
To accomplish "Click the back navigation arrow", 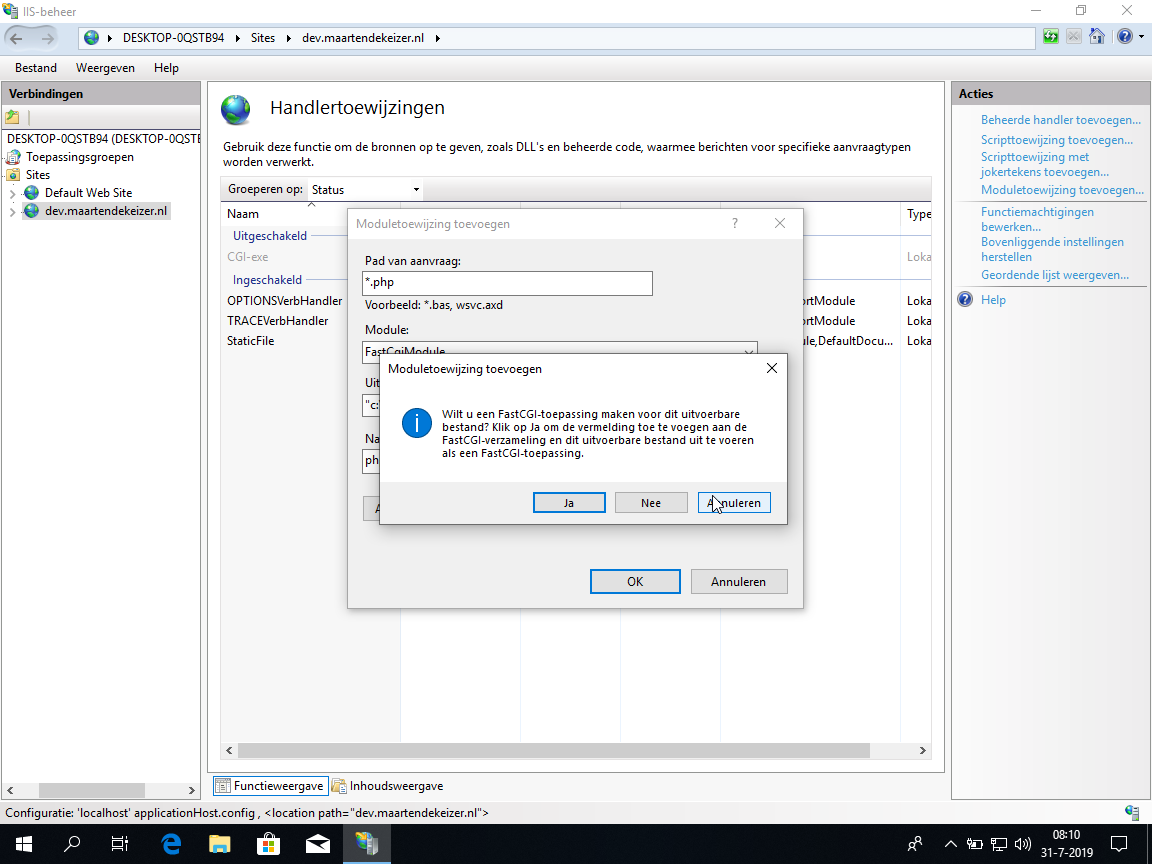I will 16,38.
